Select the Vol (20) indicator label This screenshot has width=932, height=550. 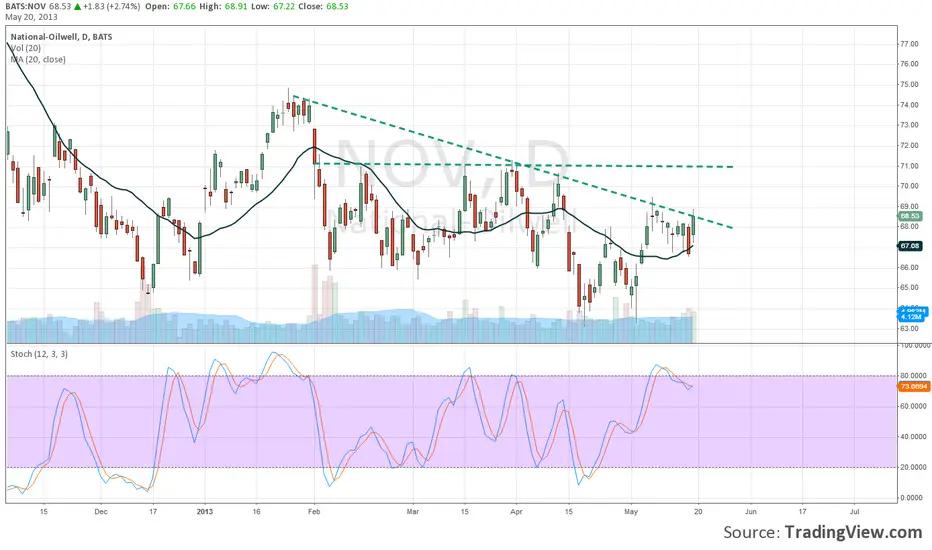pyautogui.click(x=26, y=48)
